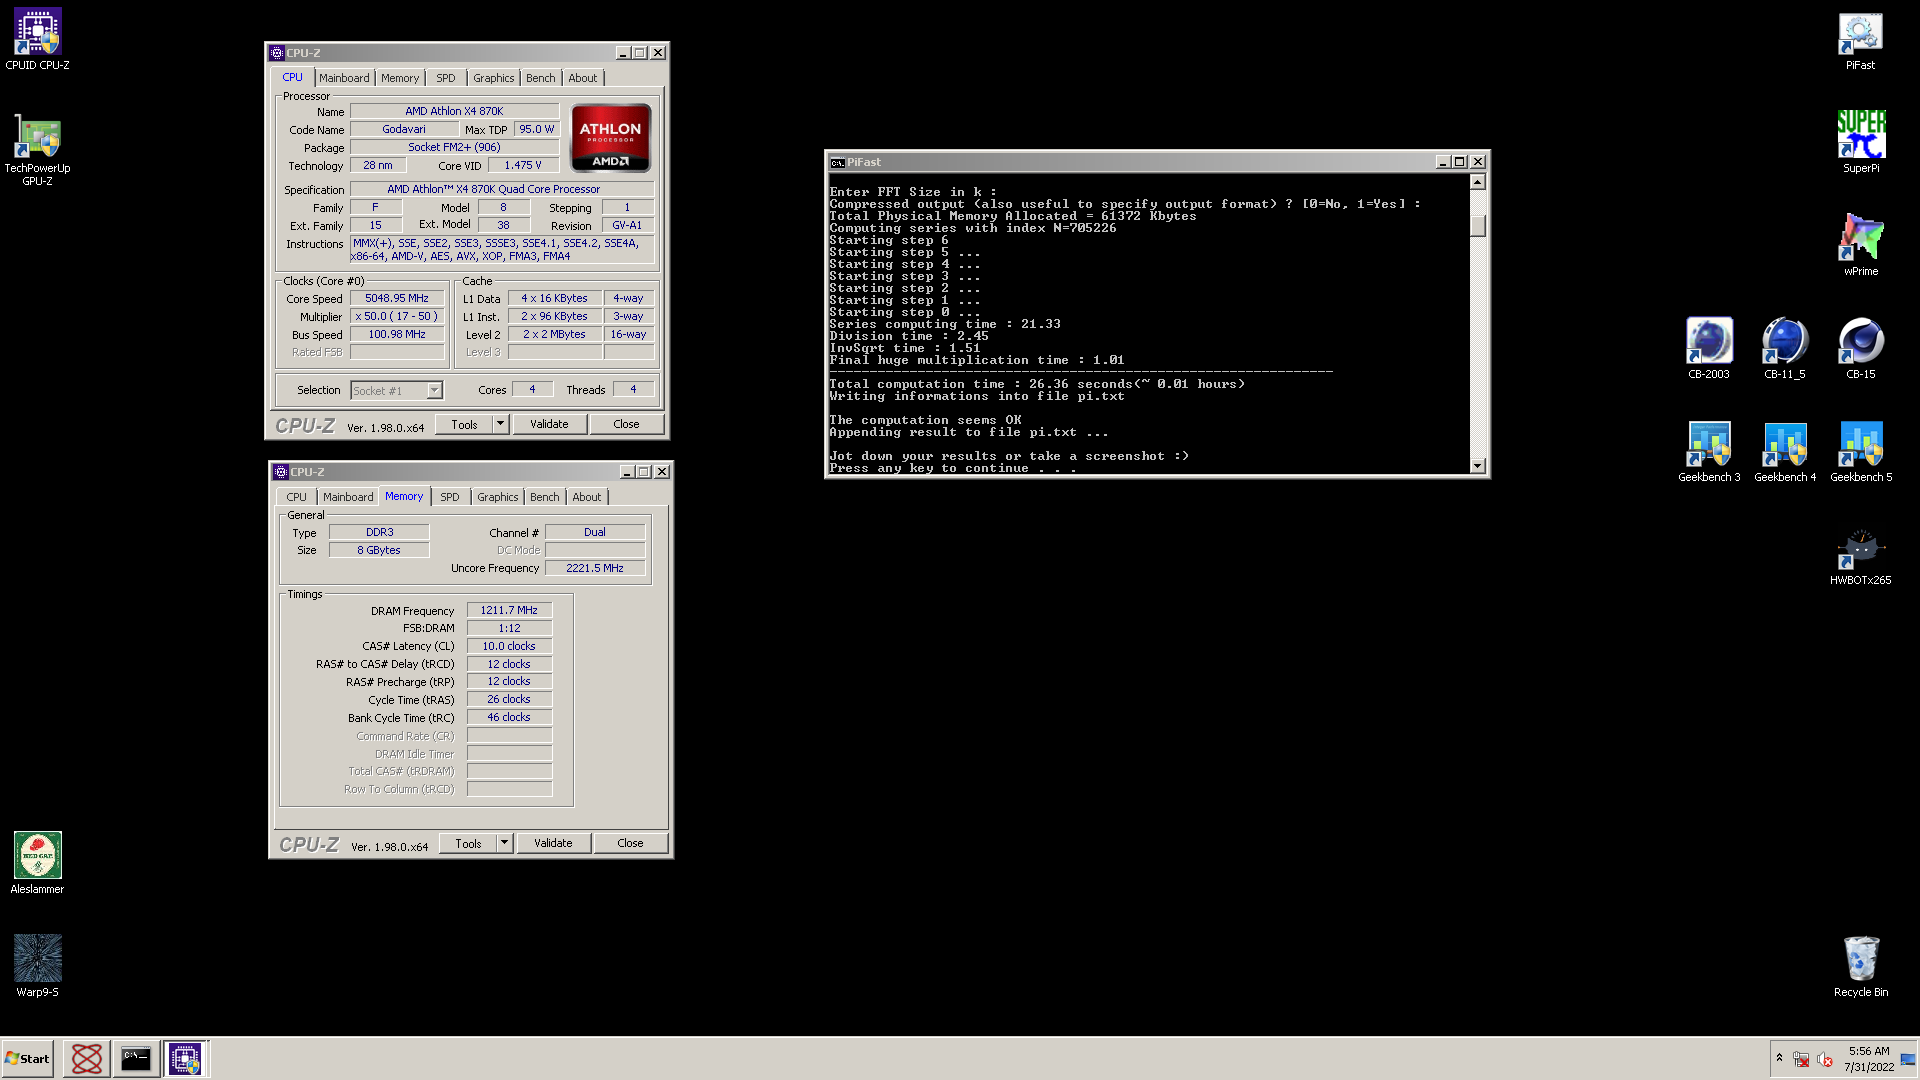This screenshot has width=1920, height=1080.
Task: Click Close button in lower CPU-Z window
Action: [x=630, y=844]
